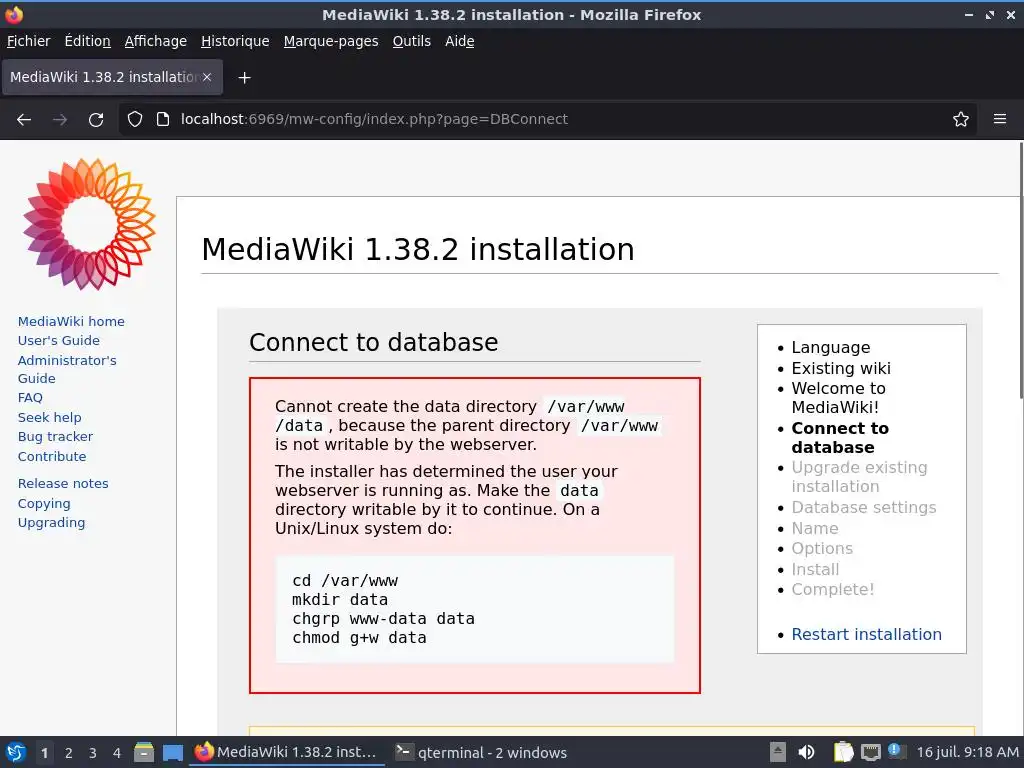The width and height of the screenshot is (1024, 768).
Task: Click the Contribute link
Action: 52,456
